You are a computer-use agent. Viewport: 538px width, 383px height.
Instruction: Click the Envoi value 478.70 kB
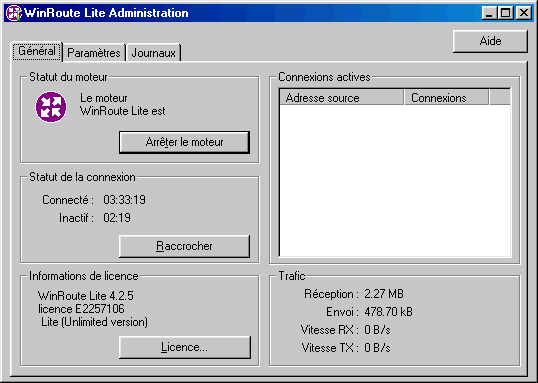tap(388, 312)
